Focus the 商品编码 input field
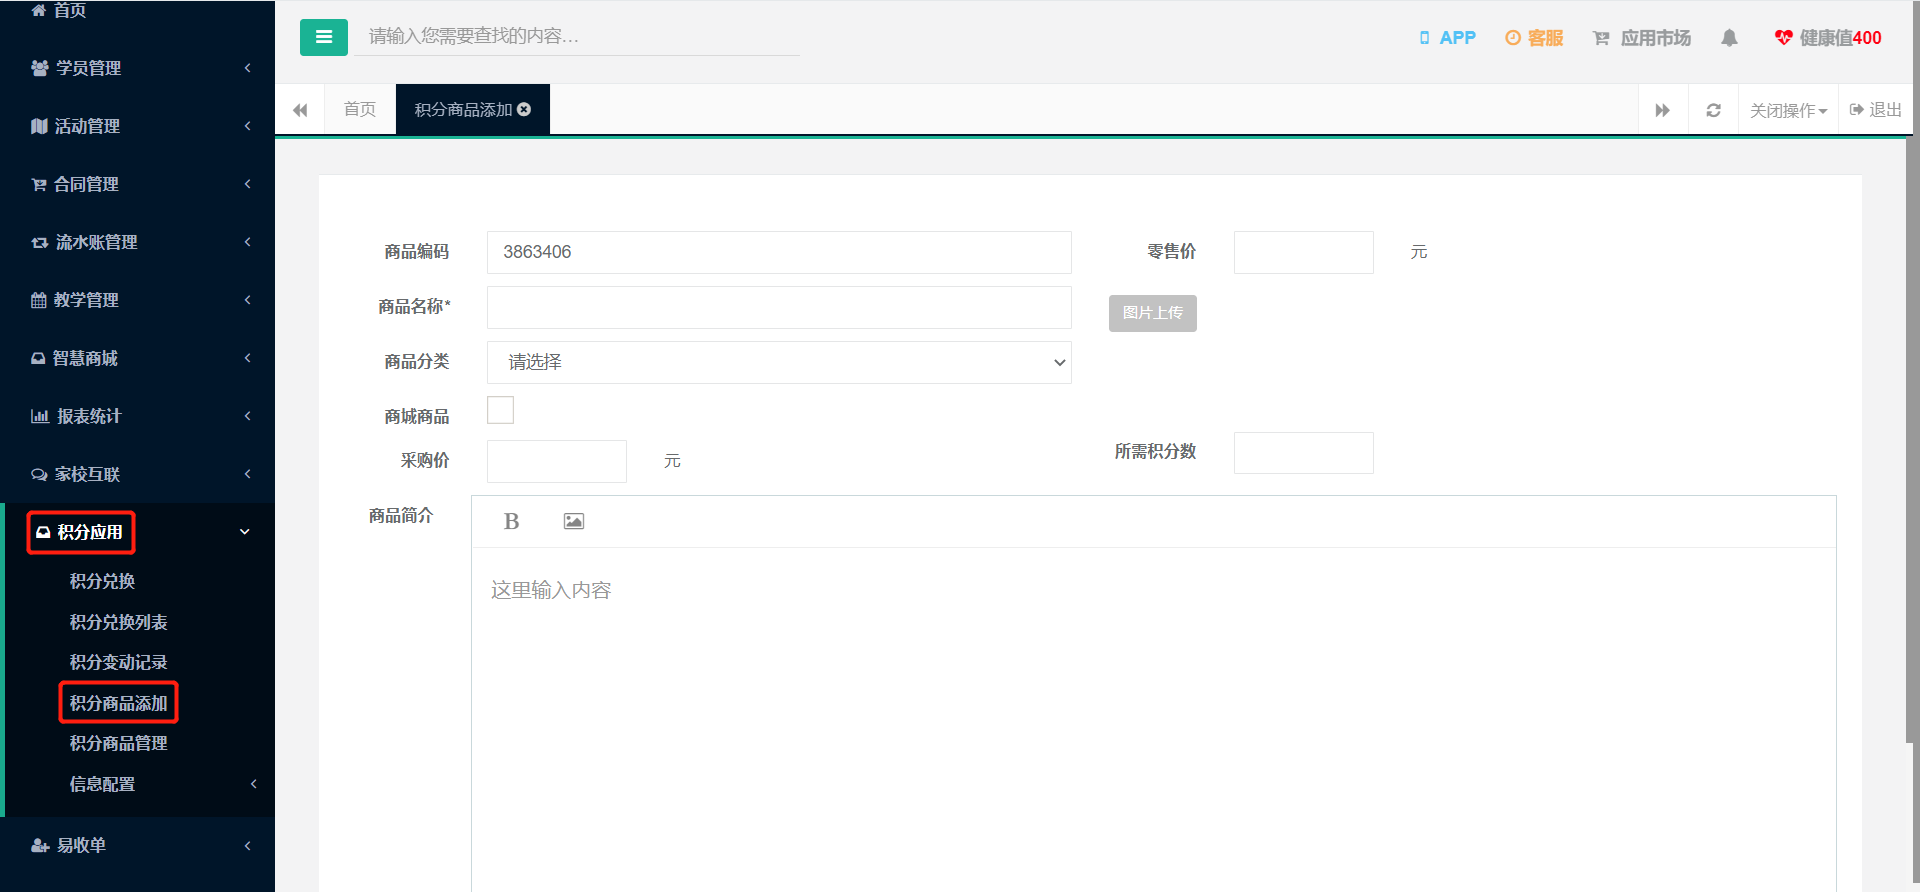Viewport: 1920px width, 892px height. coord(779,252)
